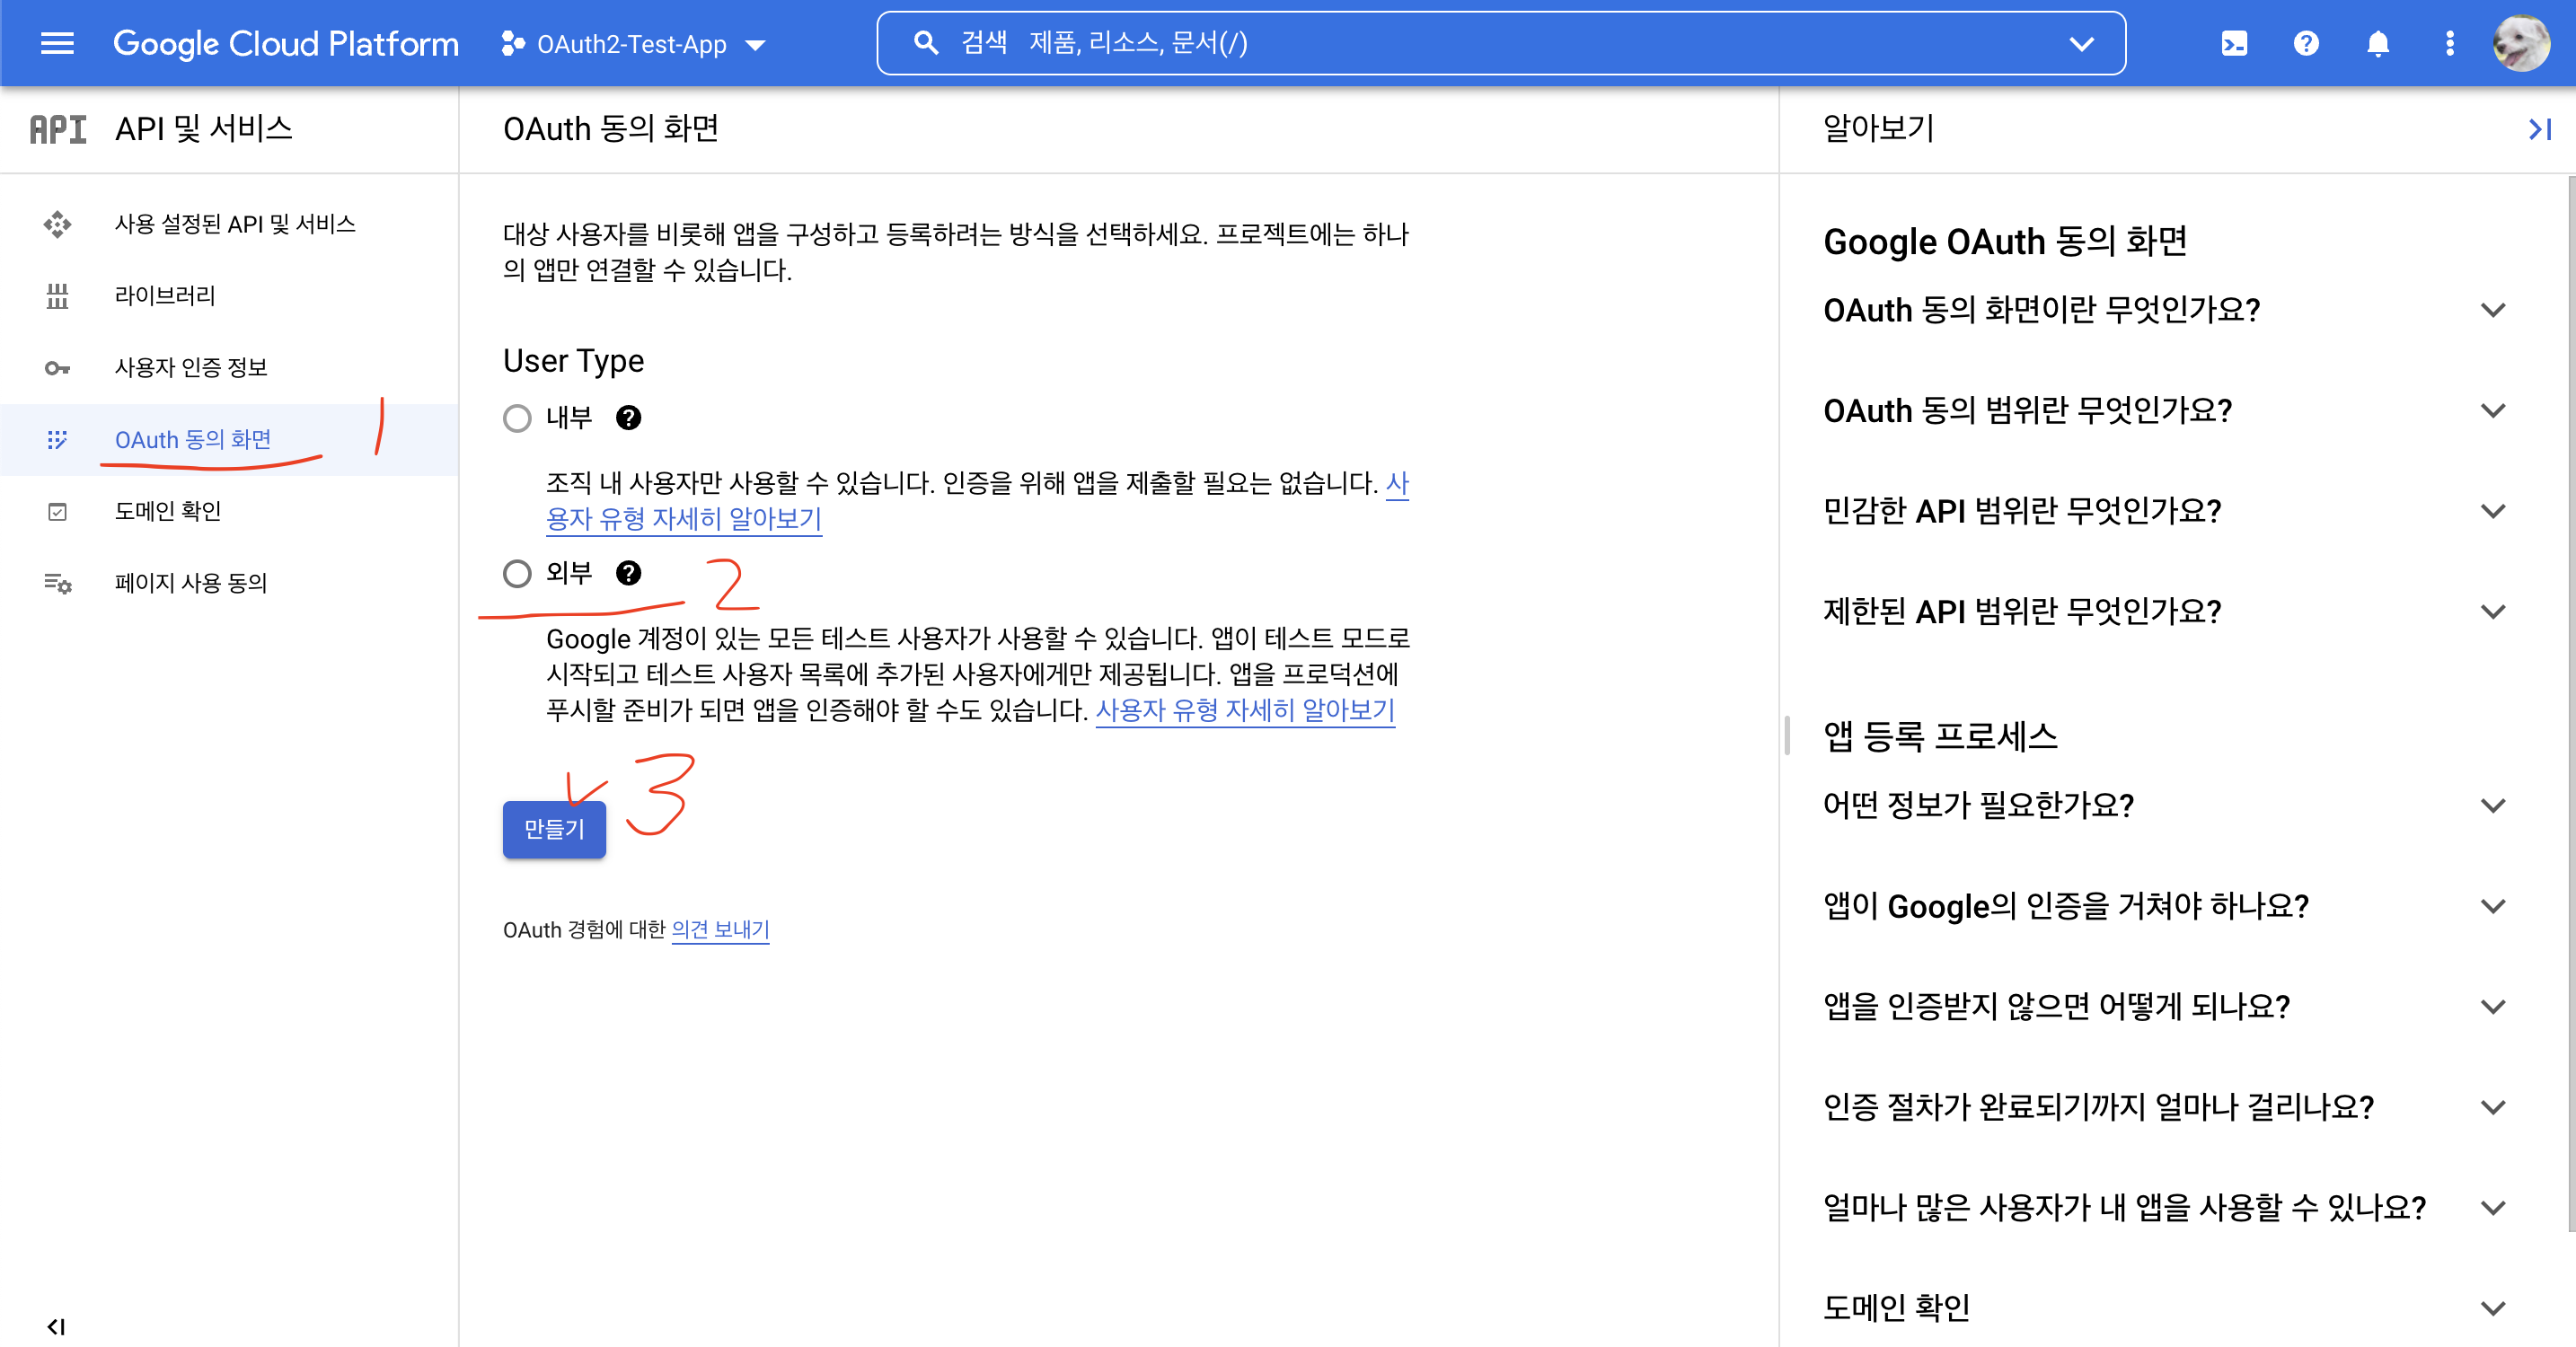Activate Cloud Shell terminal icon
Image resolution: width=2576 pixels, height=1347 pixels.
[2234, 43]
